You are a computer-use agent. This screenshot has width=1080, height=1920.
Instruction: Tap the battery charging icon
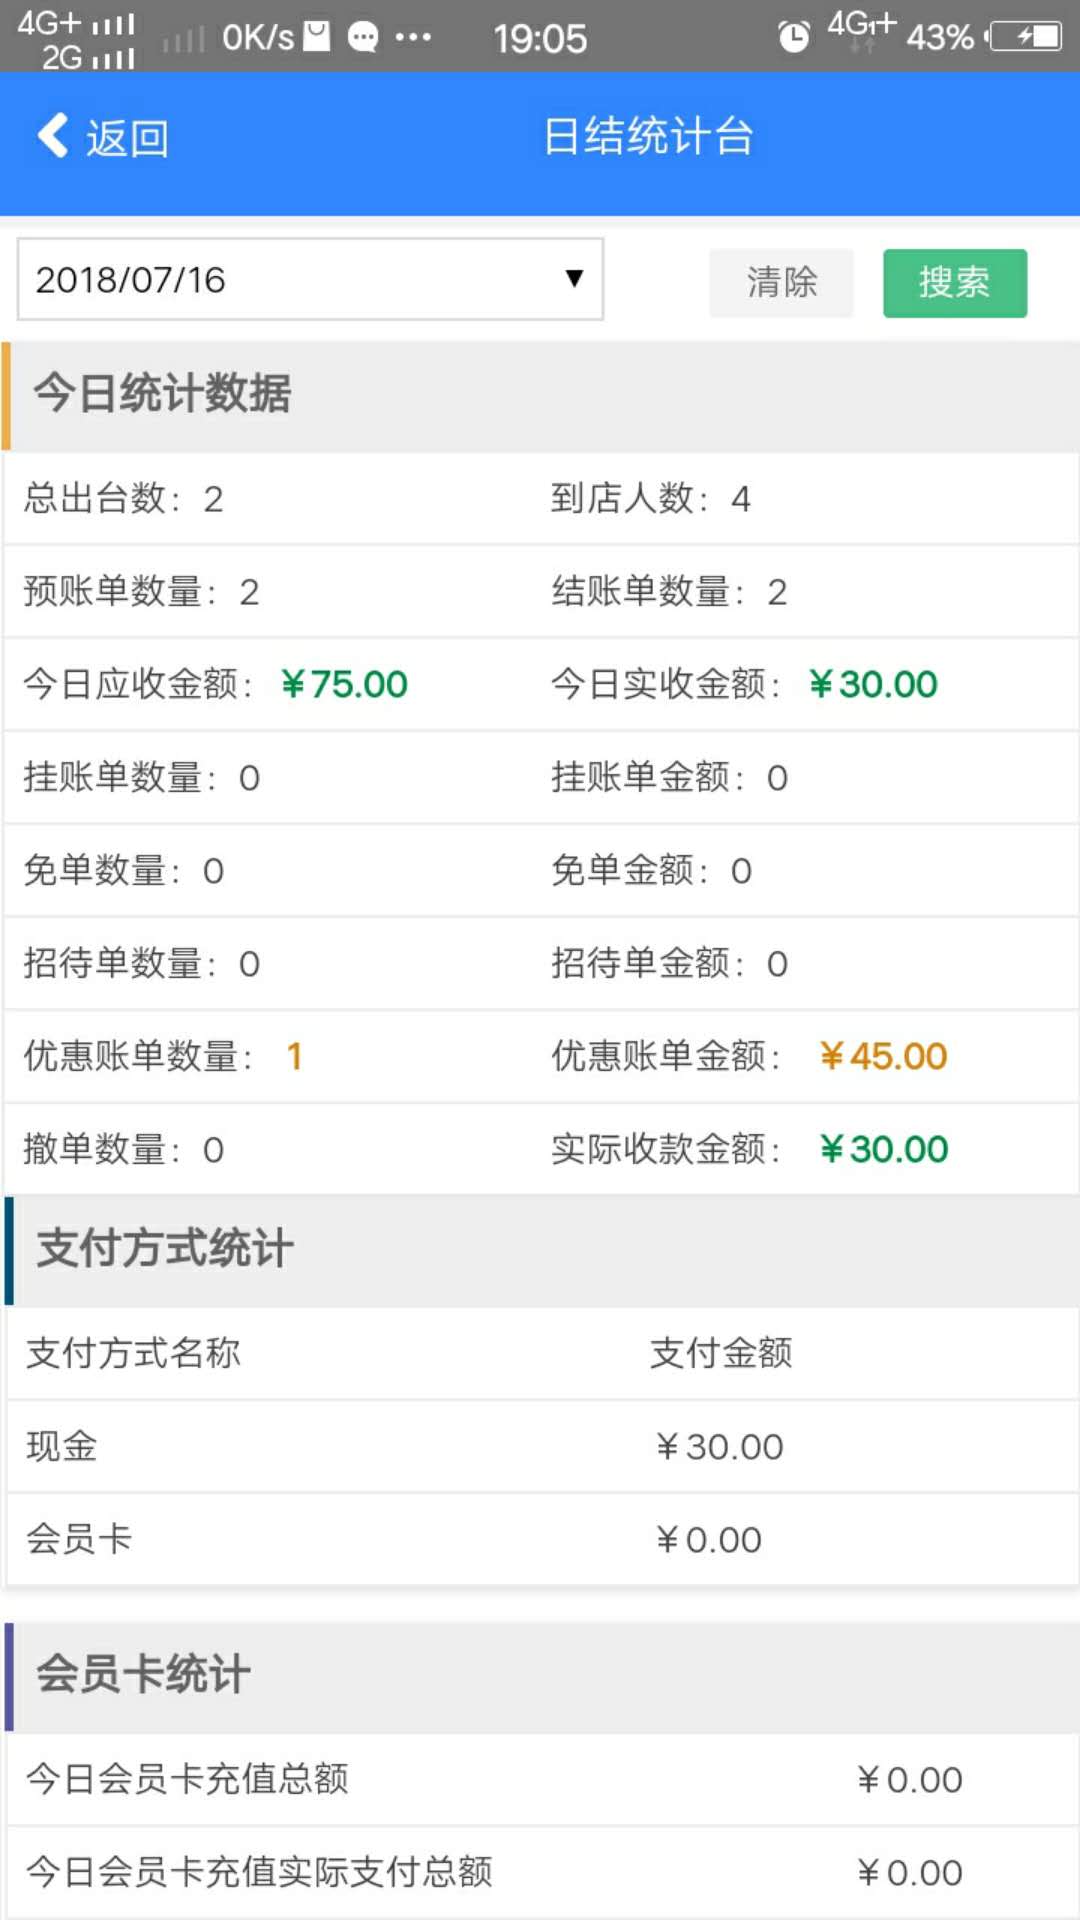coord(1026,37)
